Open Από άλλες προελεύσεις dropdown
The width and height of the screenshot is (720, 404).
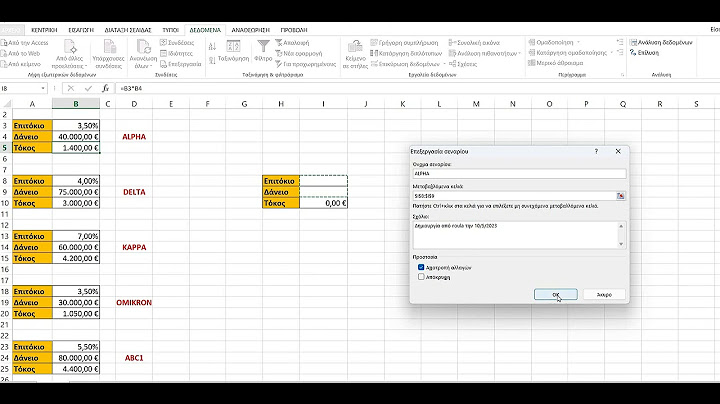click(70, 54)
